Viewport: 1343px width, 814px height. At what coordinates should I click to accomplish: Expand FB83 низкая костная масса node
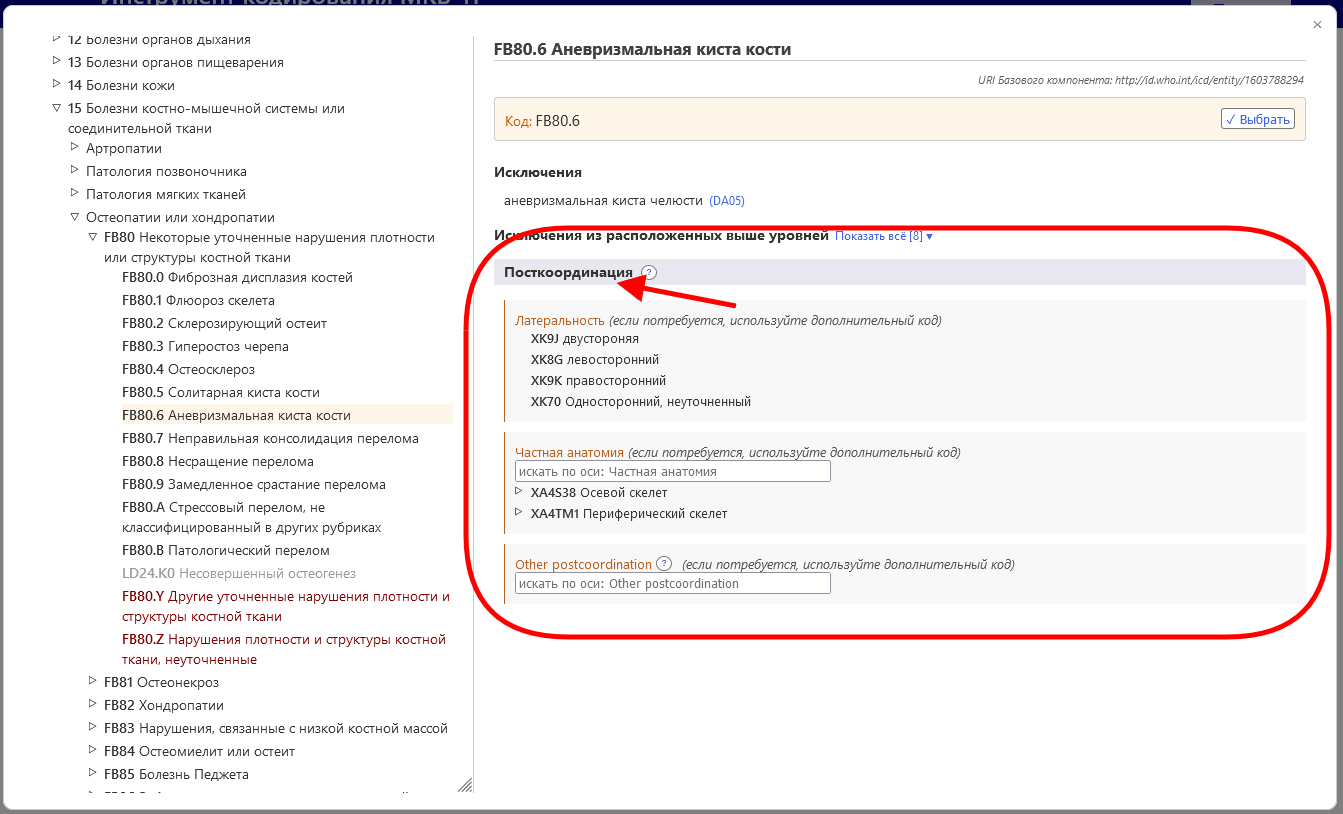click(92, 727)
